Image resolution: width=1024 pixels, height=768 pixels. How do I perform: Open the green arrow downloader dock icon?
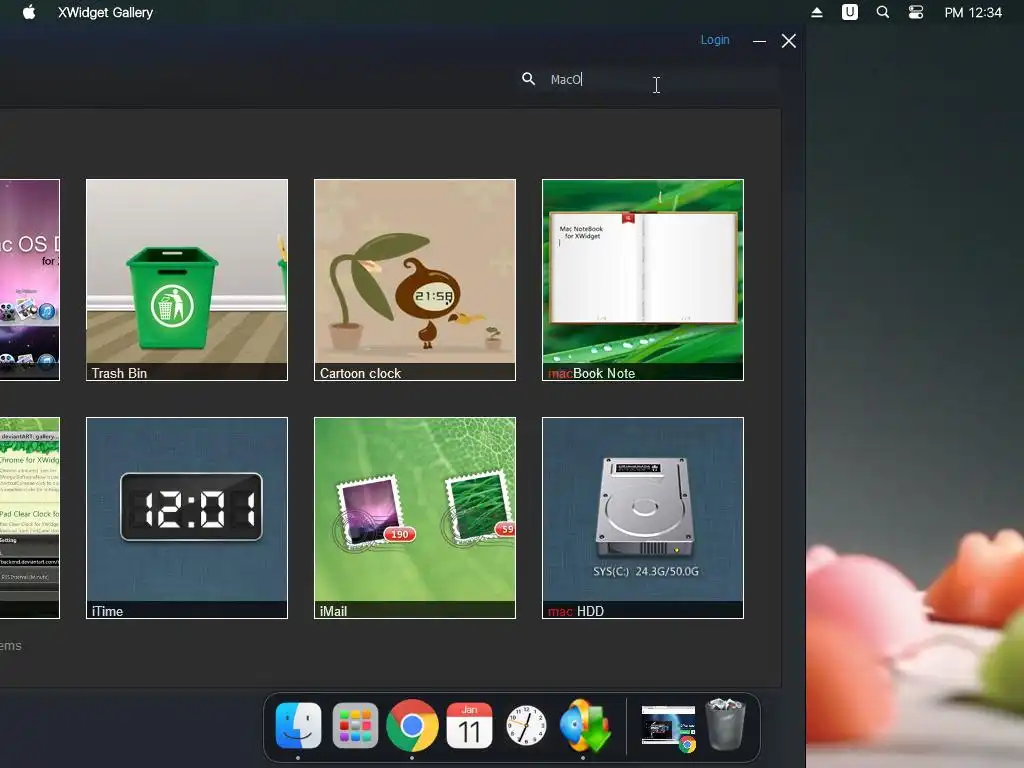[584, 726]
